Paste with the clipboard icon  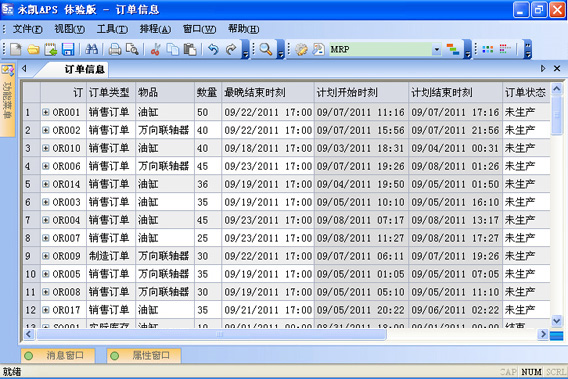(x=190, y=49)
